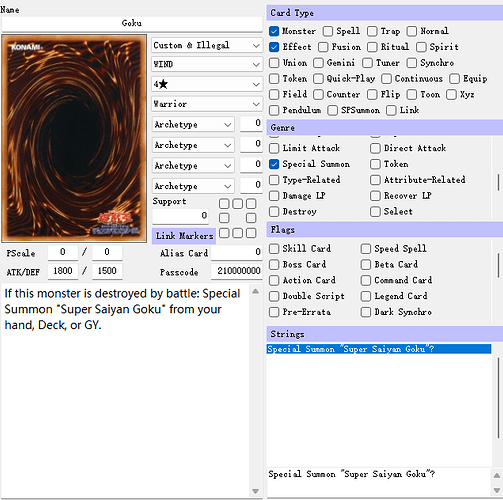The height and width of the screenshot is (500, 503).
Task: Open the Custom & Illegal format dropdown
Action: click(207, 45)
